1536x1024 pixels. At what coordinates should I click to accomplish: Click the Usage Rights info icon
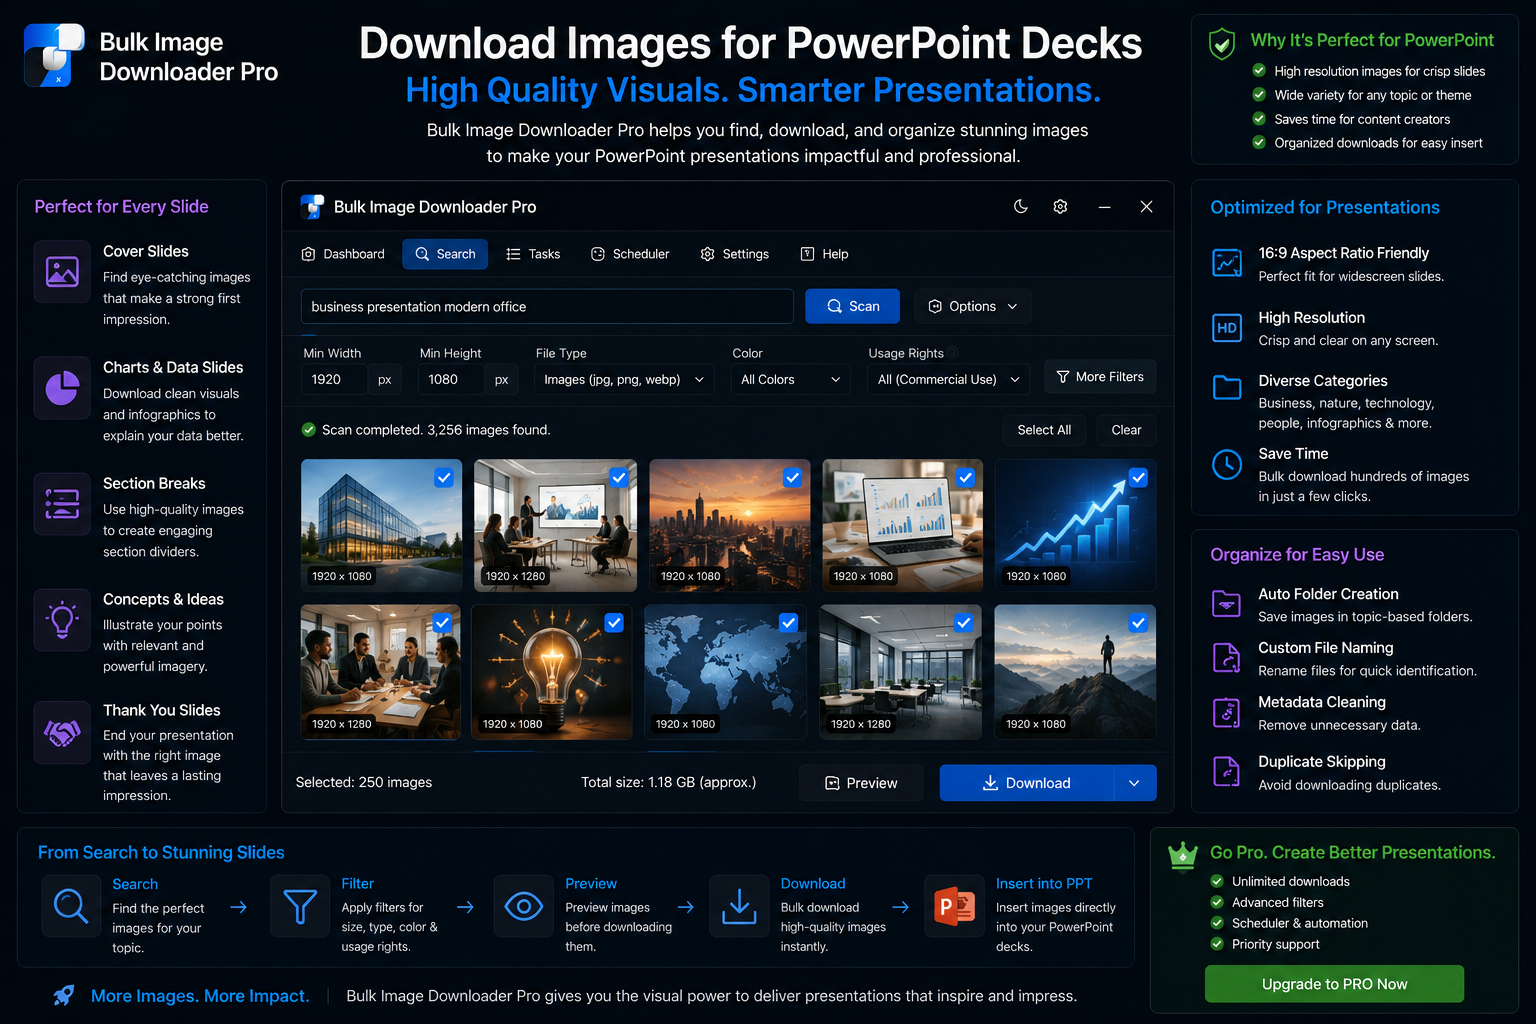click(953, 352)
